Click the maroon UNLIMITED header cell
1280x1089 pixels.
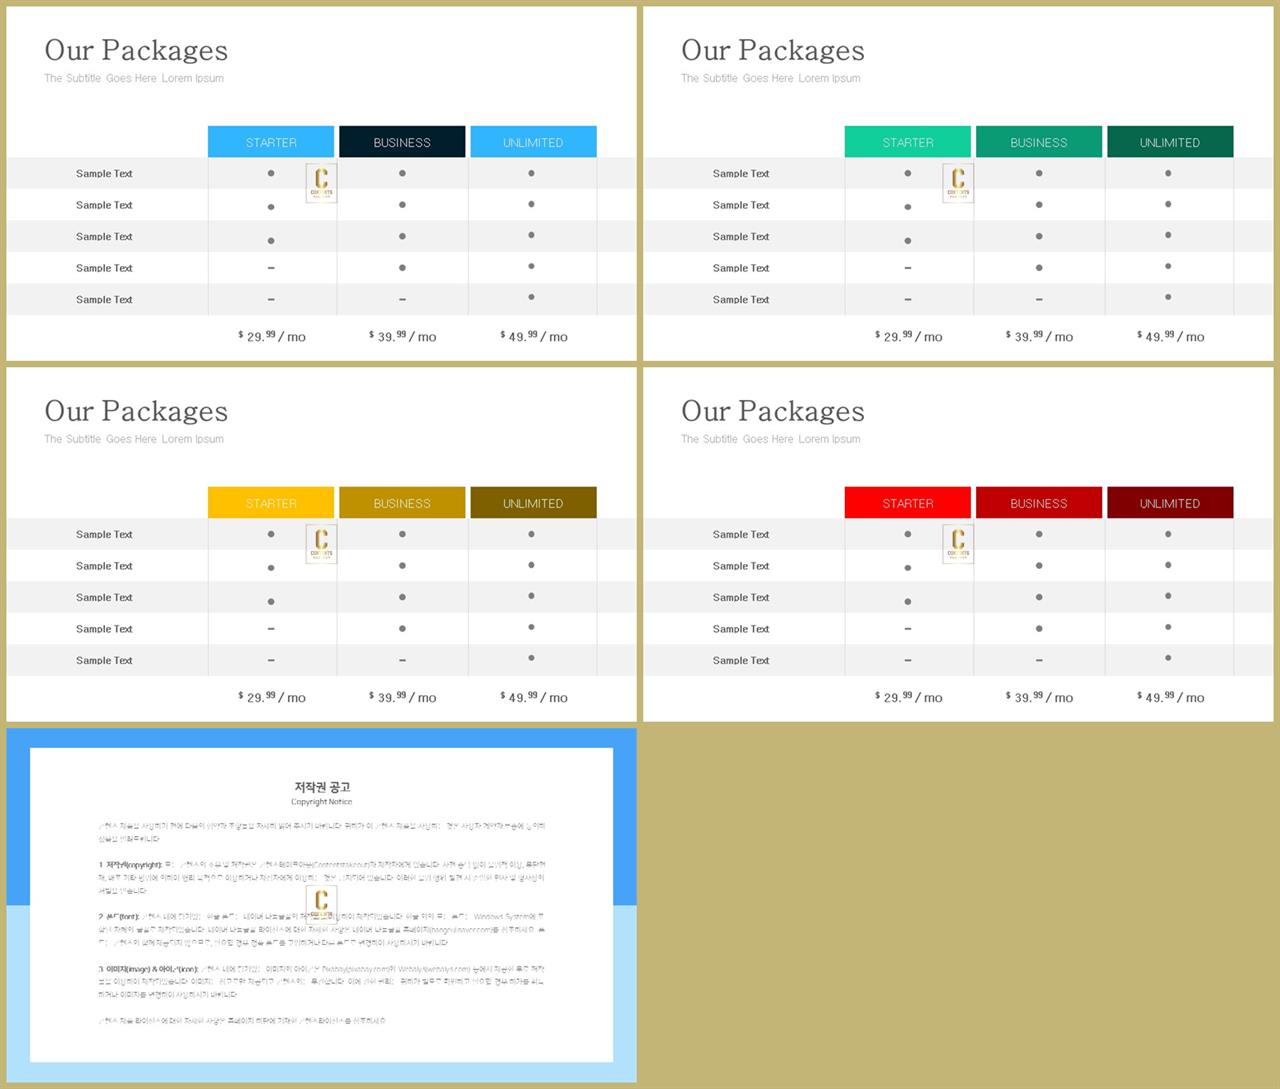[x=1170, y=503]
